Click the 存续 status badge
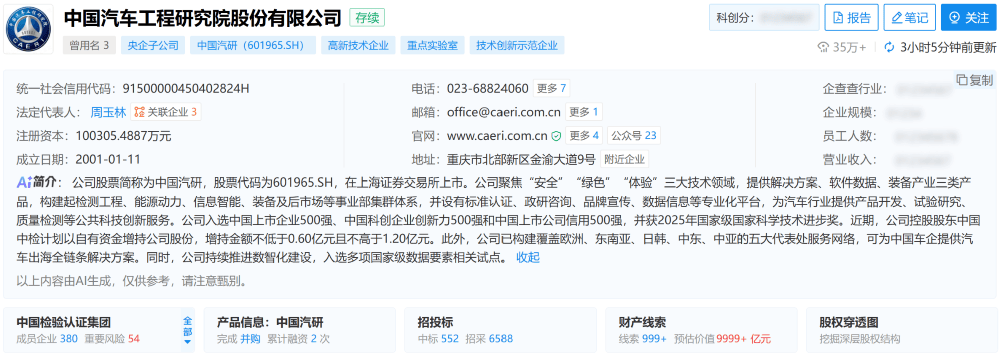1000x360 pixels. coord(367,18)
